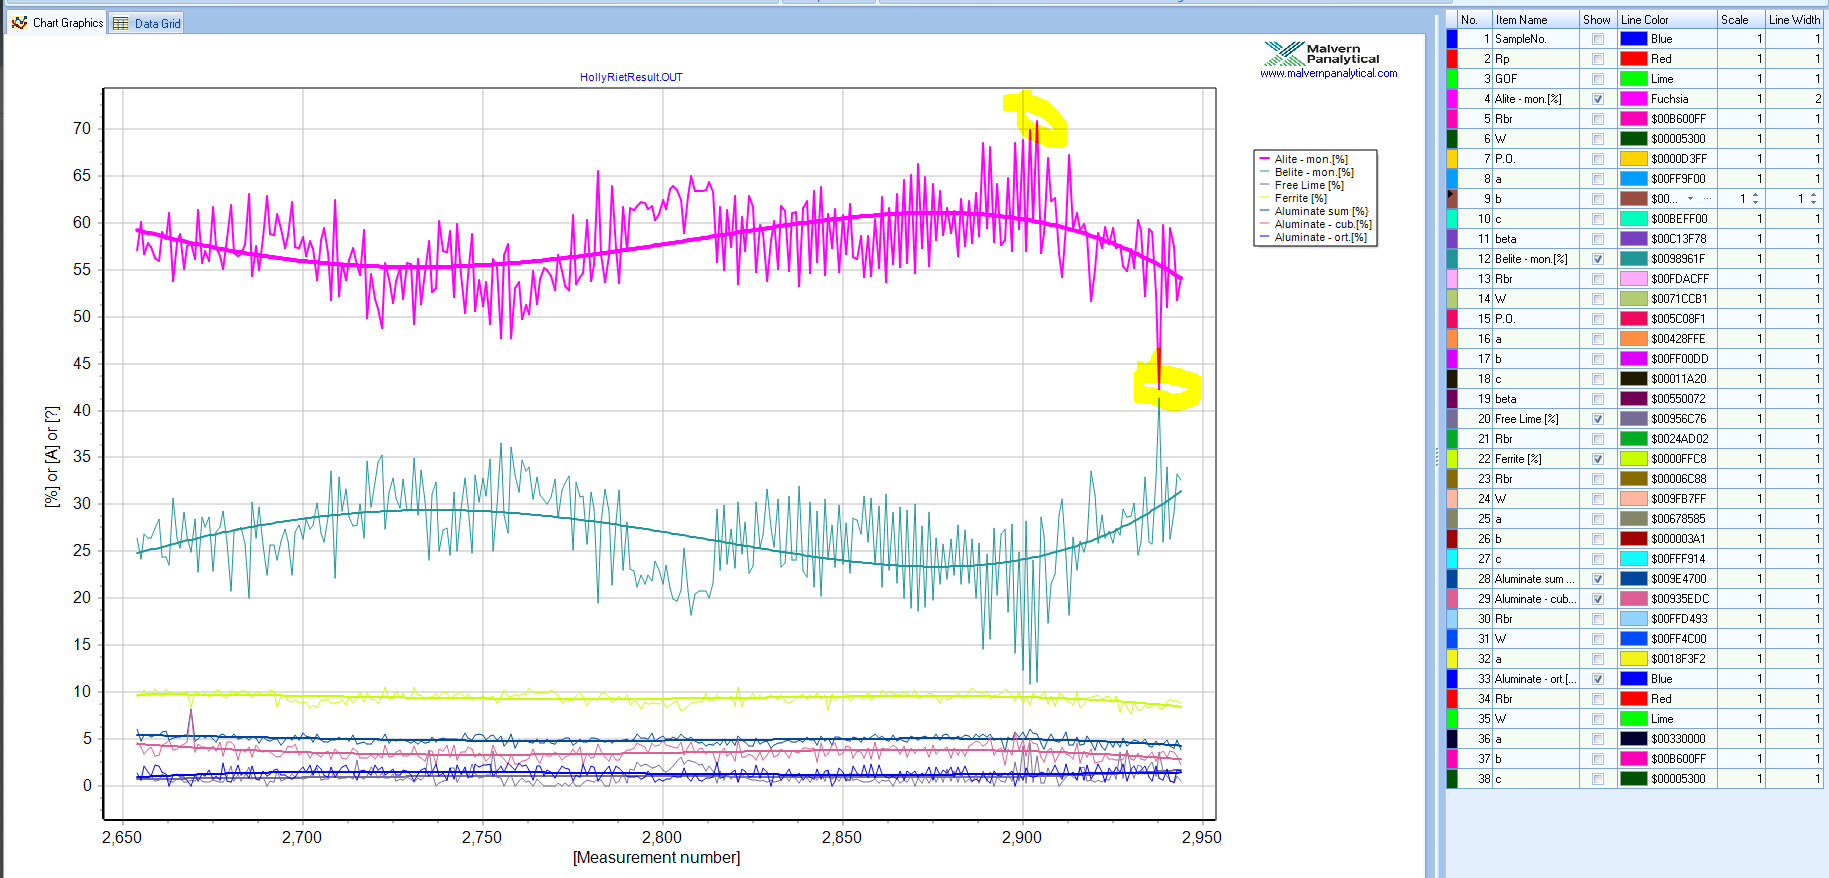The image size is (1829, 878).
Task: Select row 19 beta item name cell
Action: click(1536, 399)
